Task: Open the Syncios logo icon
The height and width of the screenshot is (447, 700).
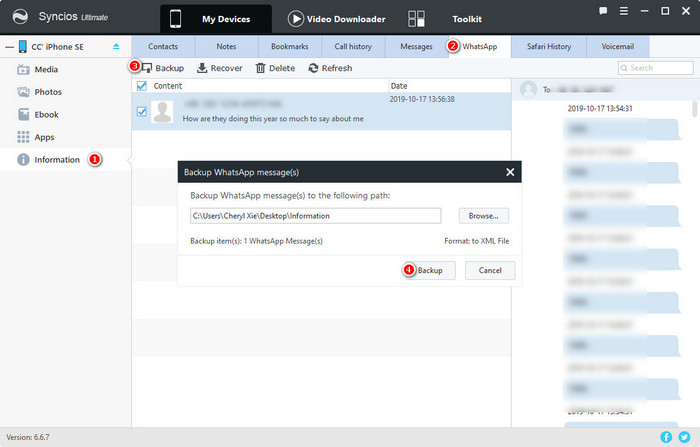Action: tap(20, 17)
